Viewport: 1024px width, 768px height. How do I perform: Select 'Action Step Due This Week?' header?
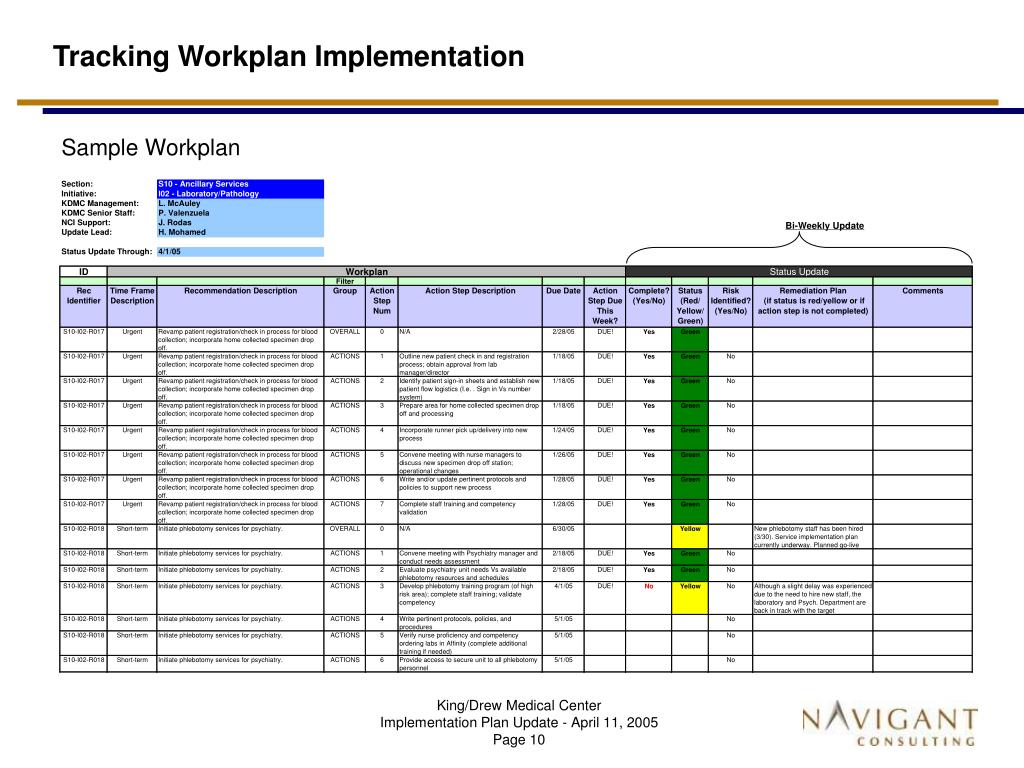(x=605, y=306)
